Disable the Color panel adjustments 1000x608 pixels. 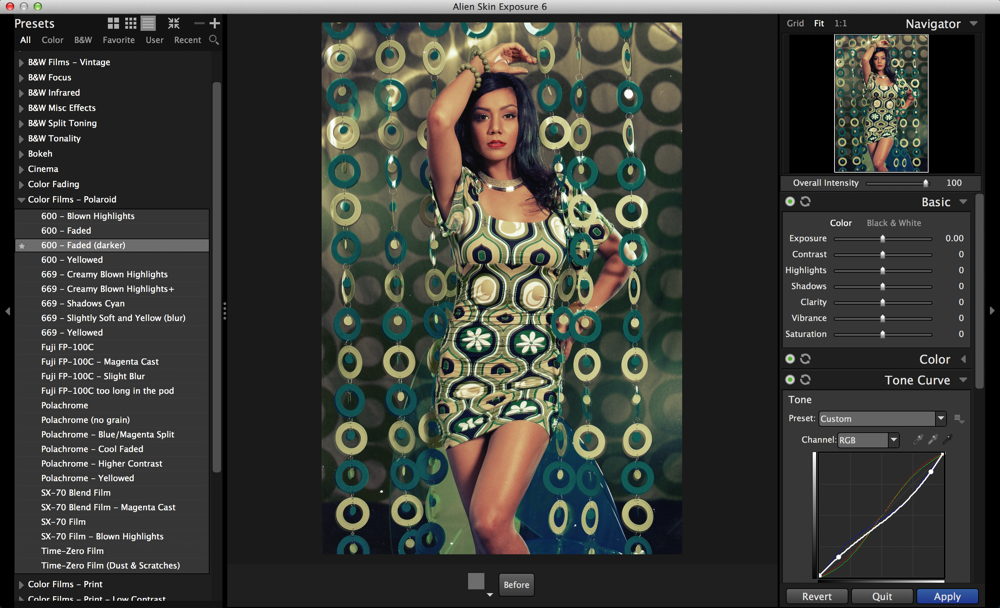[x=790, y=359]
